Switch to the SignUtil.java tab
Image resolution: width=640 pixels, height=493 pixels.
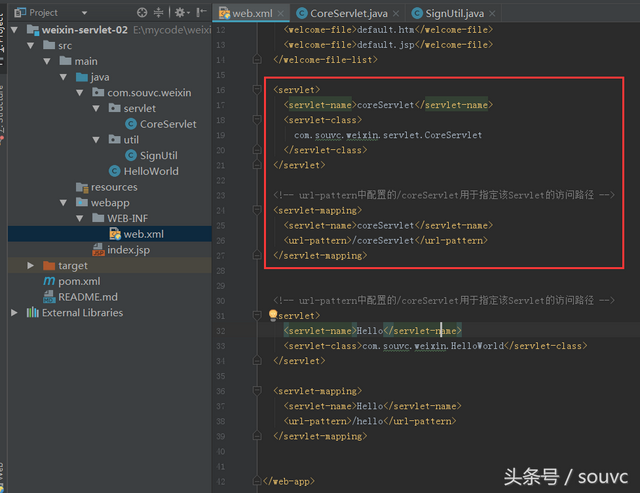454,13
